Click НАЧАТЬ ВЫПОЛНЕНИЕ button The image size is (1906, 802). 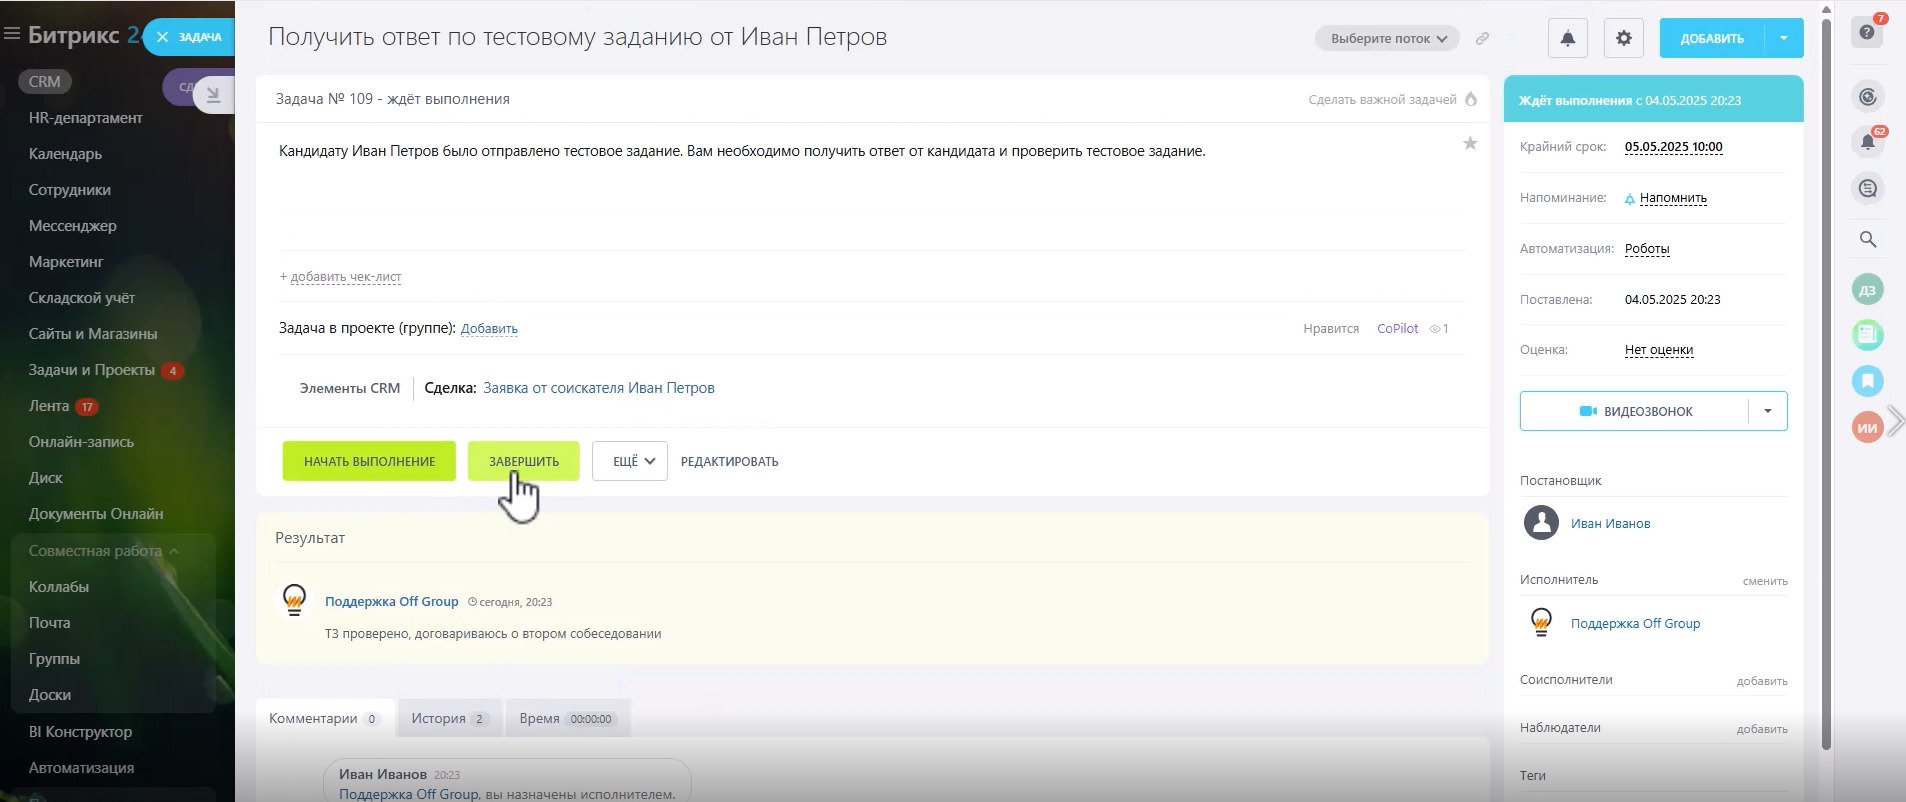coord(369,461)
